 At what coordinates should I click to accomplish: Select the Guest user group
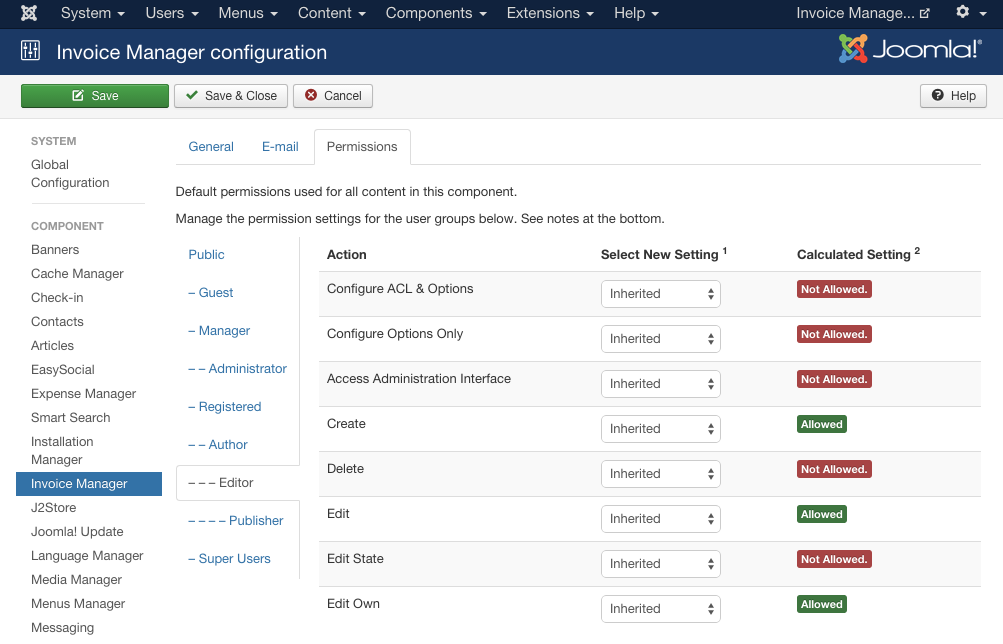[210, 292]
